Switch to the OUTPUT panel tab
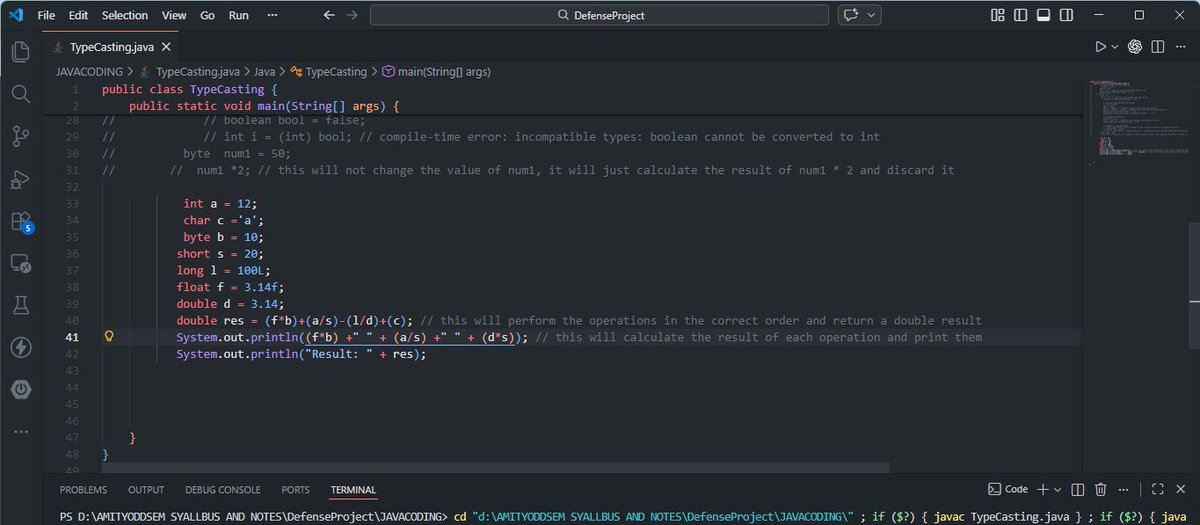 click(x=146, y=490)
